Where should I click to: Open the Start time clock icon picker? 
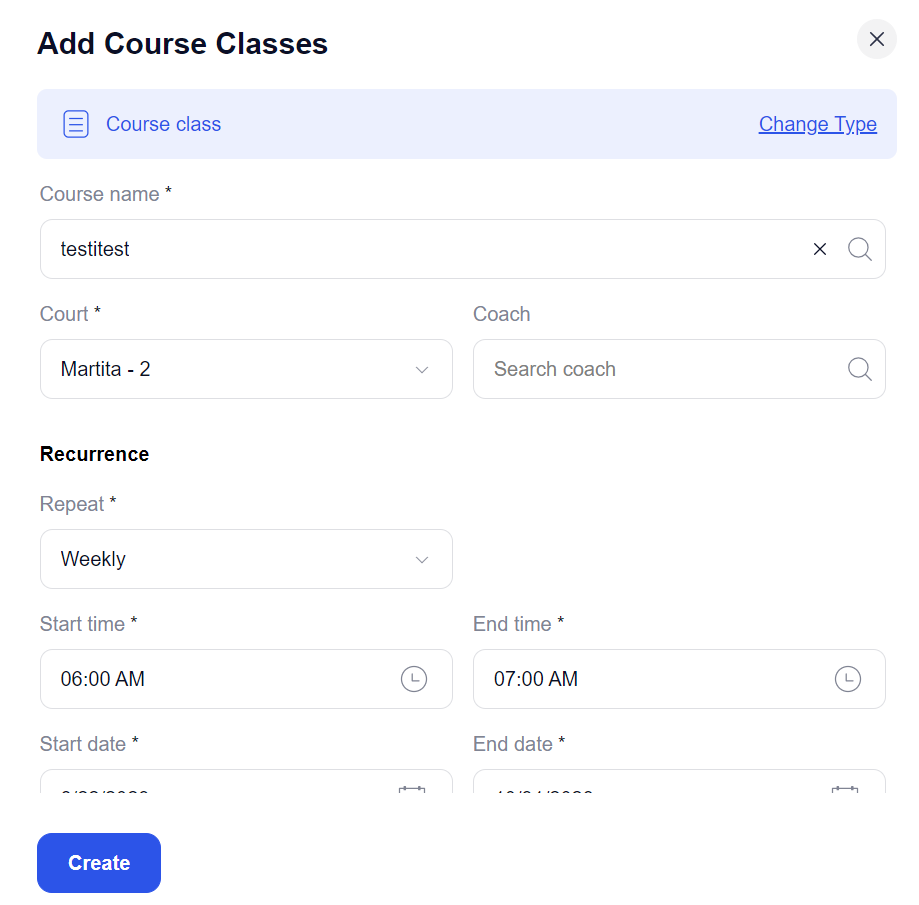[413, 679]
